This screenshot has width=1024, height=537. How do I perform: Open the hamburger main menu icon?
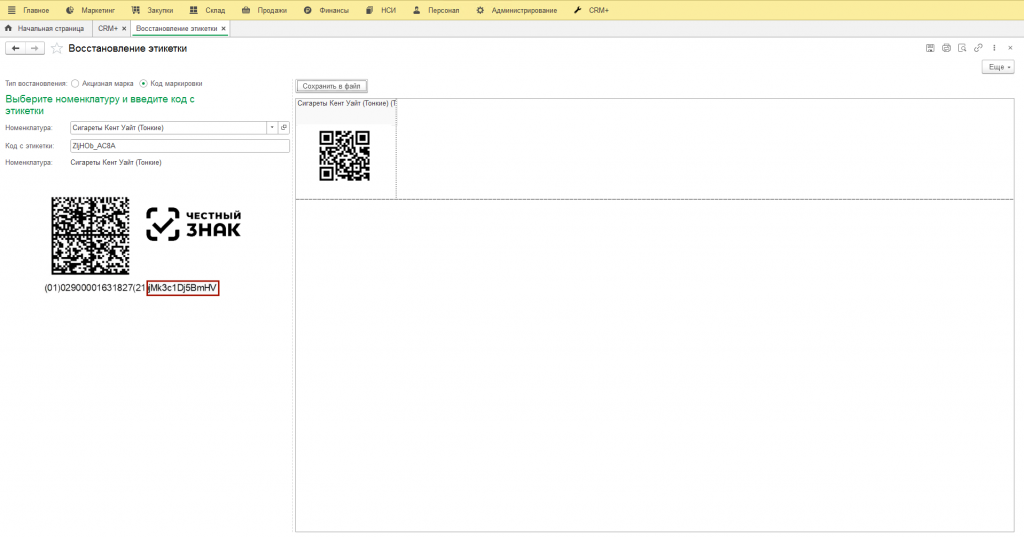pyautogui.click(x=11, y=10)
